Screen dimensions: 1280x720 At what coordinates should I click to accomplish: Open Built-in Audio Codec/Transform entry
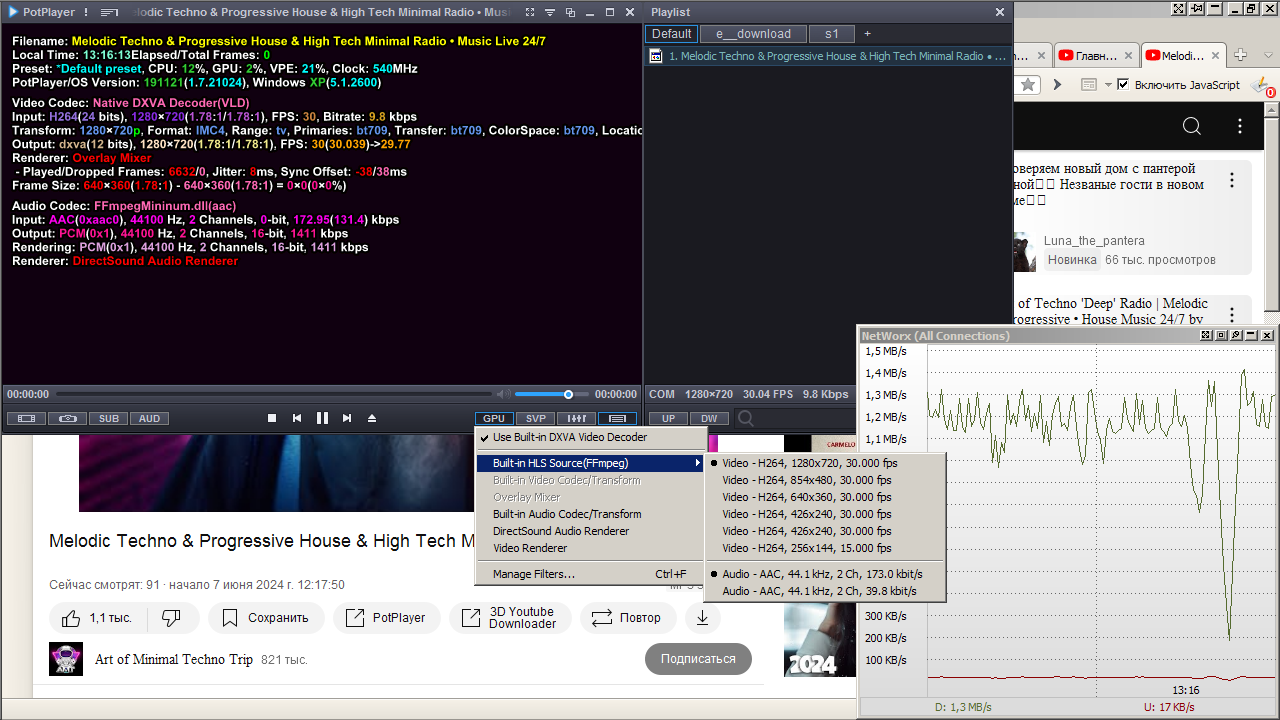click(590, 514)
